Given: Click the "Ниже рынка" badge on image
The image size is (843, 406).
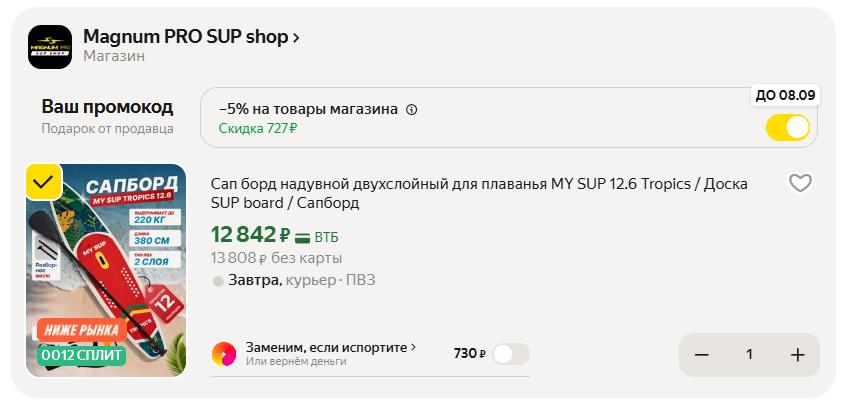Looking at the screenshot, I should (x=82, y=329).
